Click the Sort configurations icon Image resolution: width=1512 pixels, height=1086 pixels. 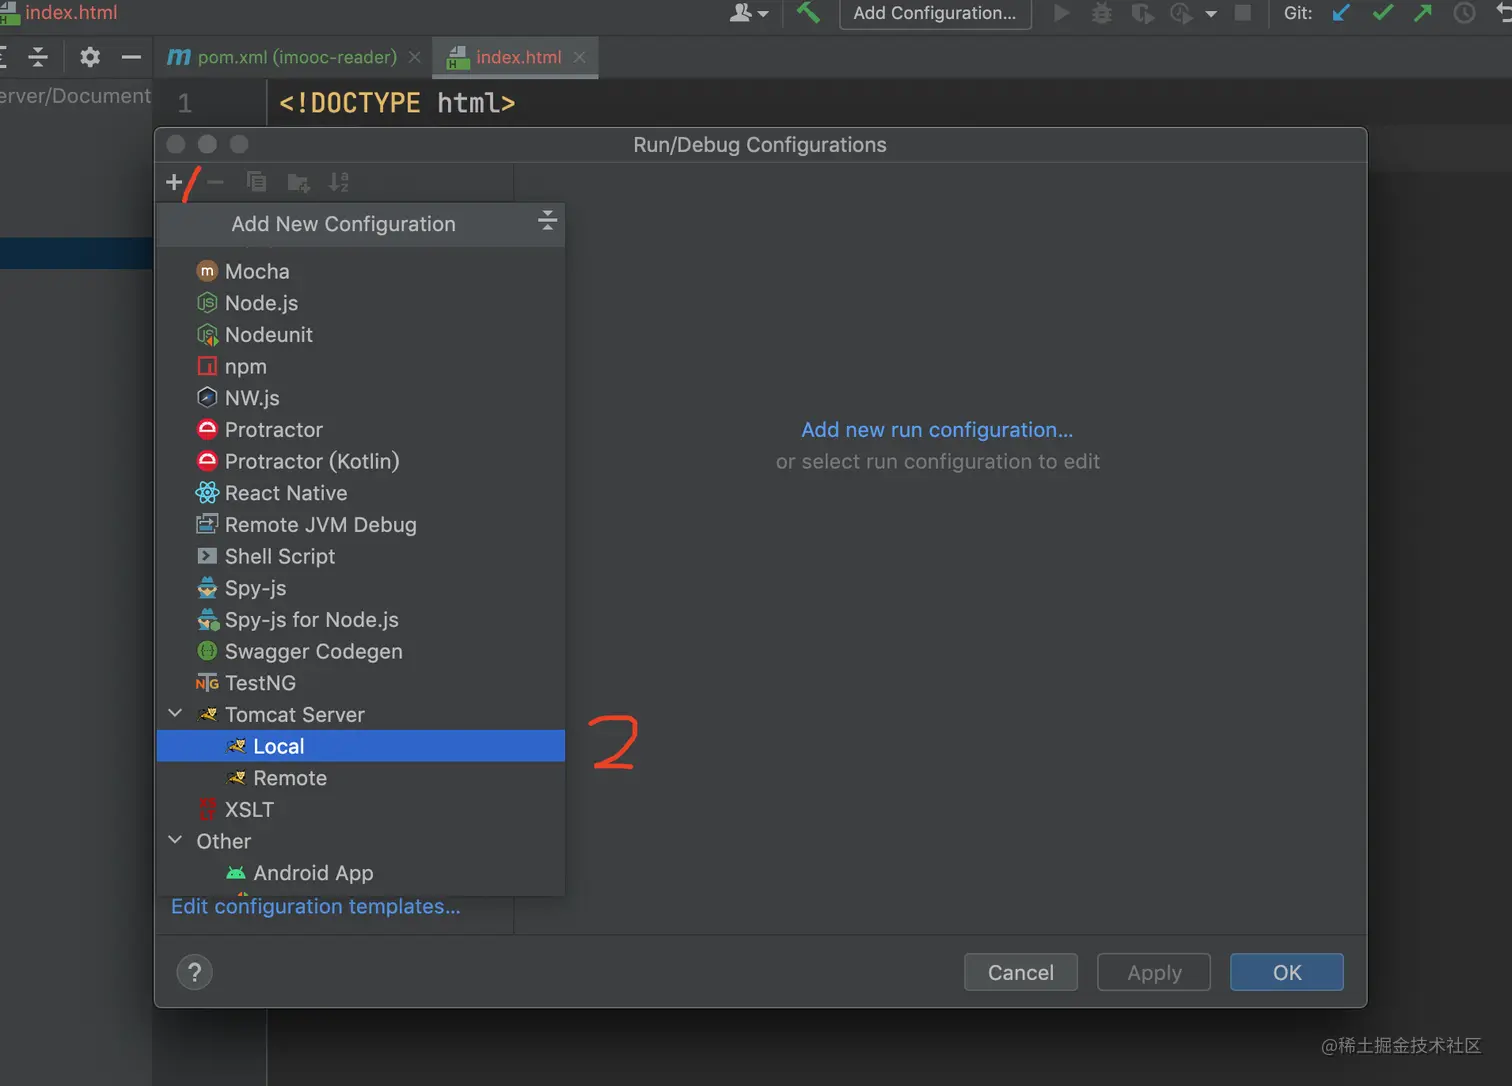click(x=339, y=182)
